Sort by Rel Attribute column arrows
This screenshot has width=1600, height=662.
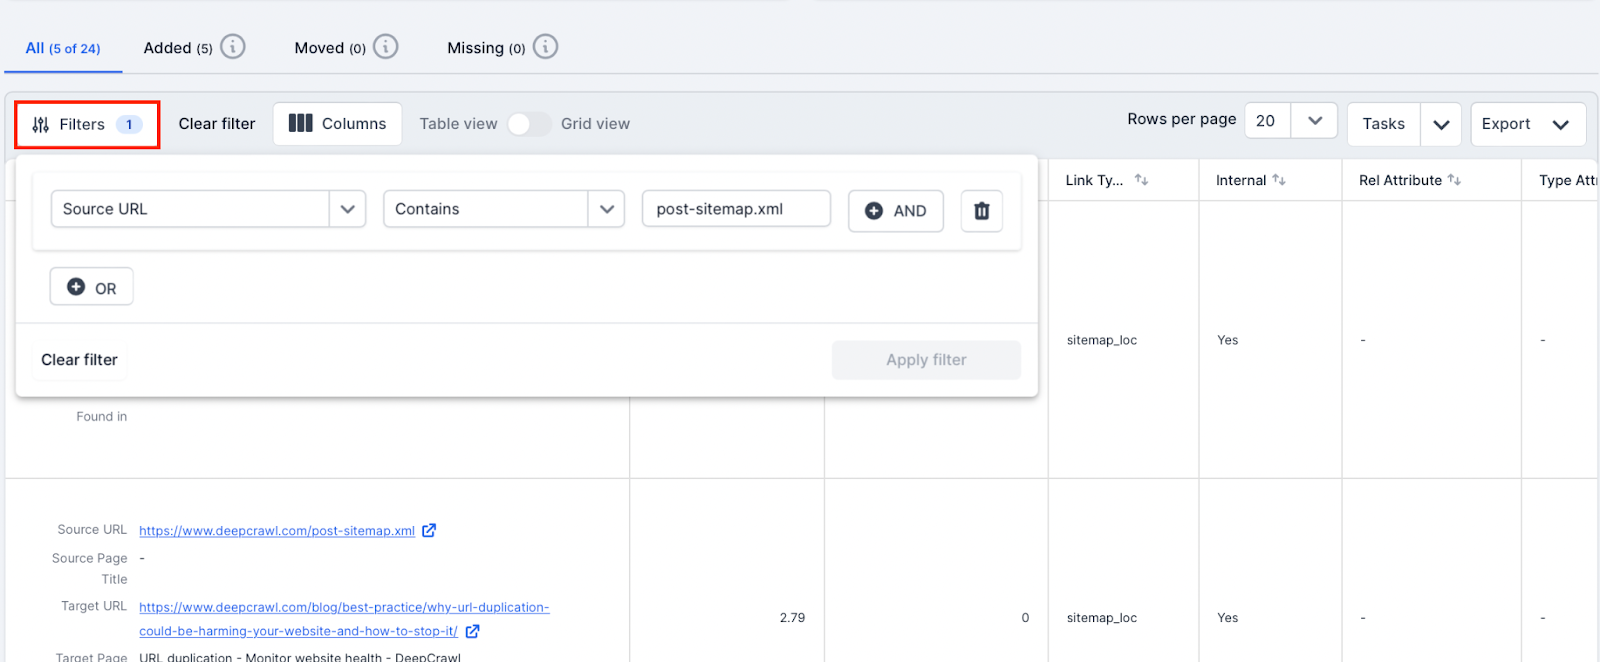click(x=1454, y=180)
